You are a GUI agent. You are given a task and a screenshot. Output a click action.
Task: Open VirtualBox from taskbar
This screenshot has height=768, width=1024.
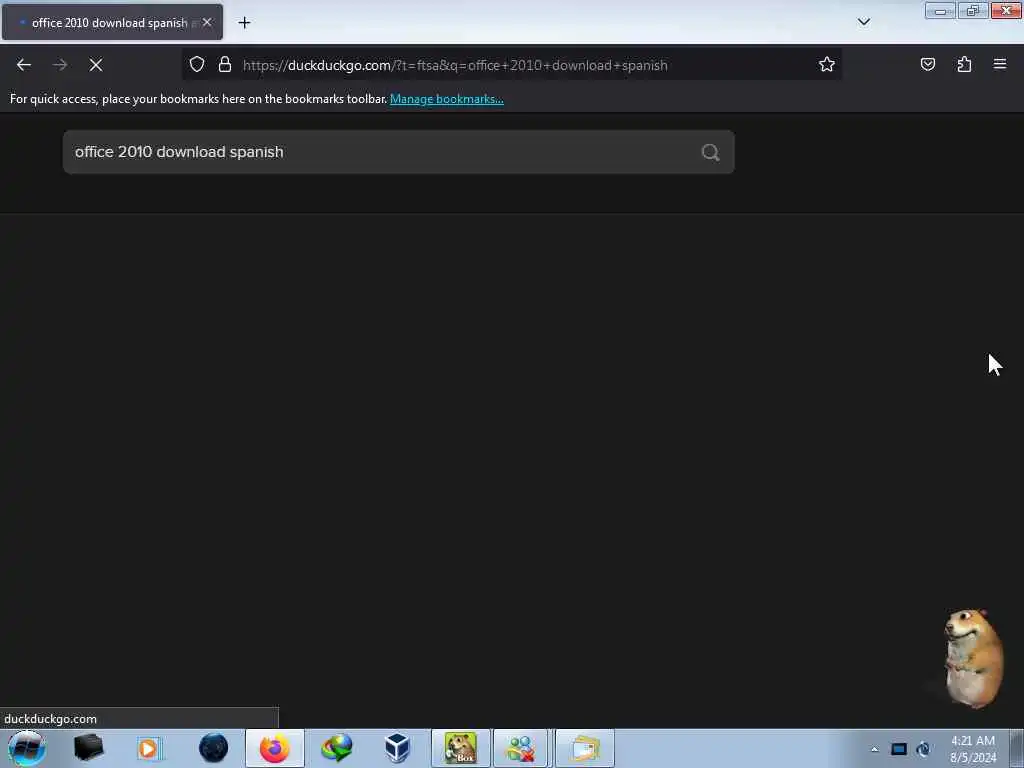(397, 748)
